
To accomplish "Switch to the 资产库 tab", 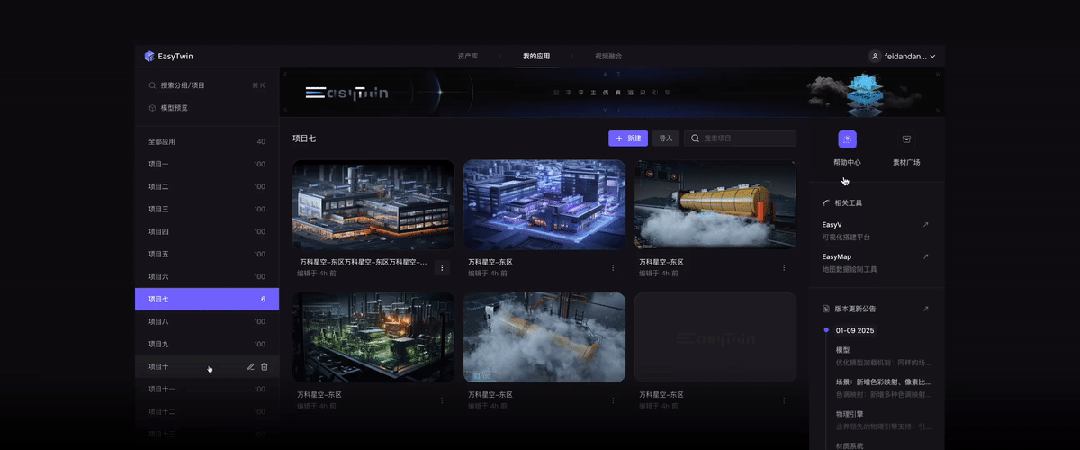I will (x=467, y=56).
